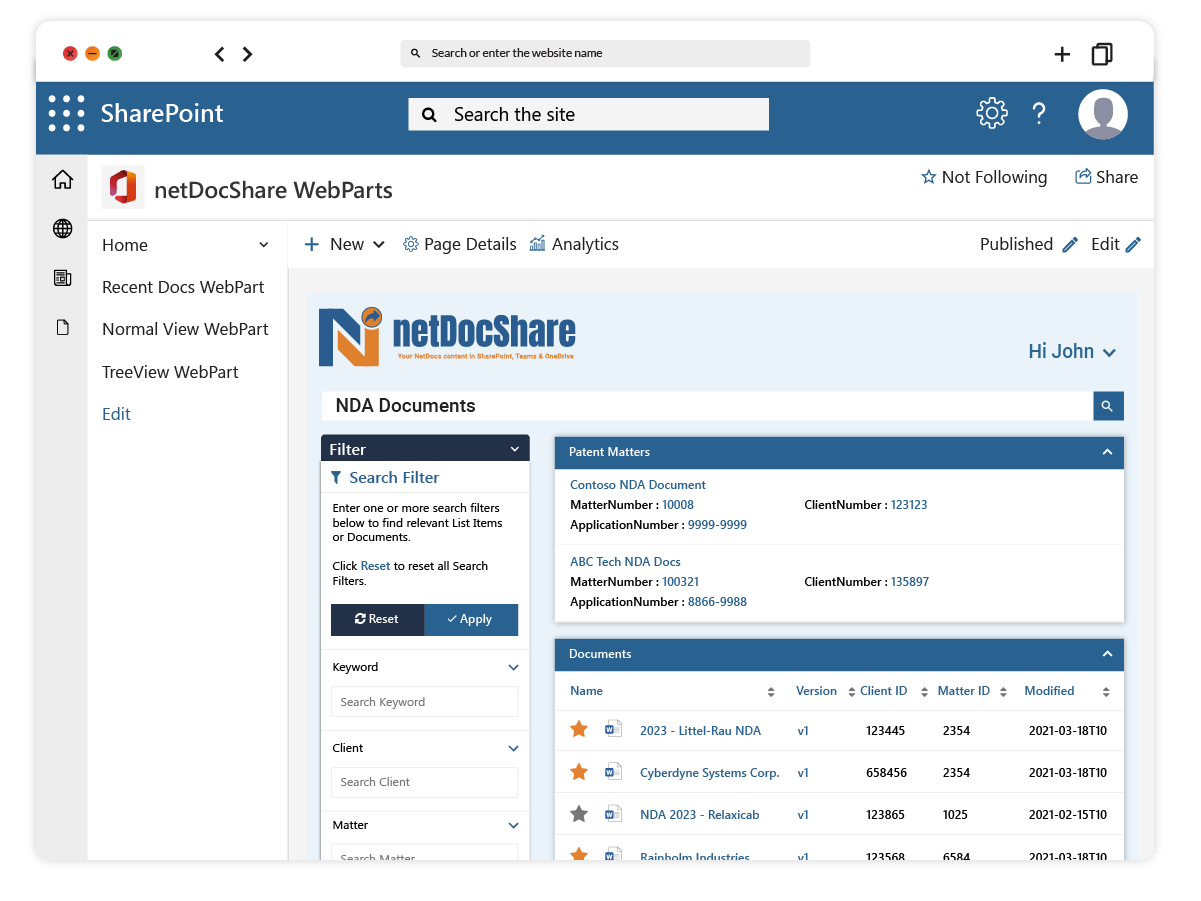
Task: Click Edit in page toolbar
Action: [x=1116, y=244]
